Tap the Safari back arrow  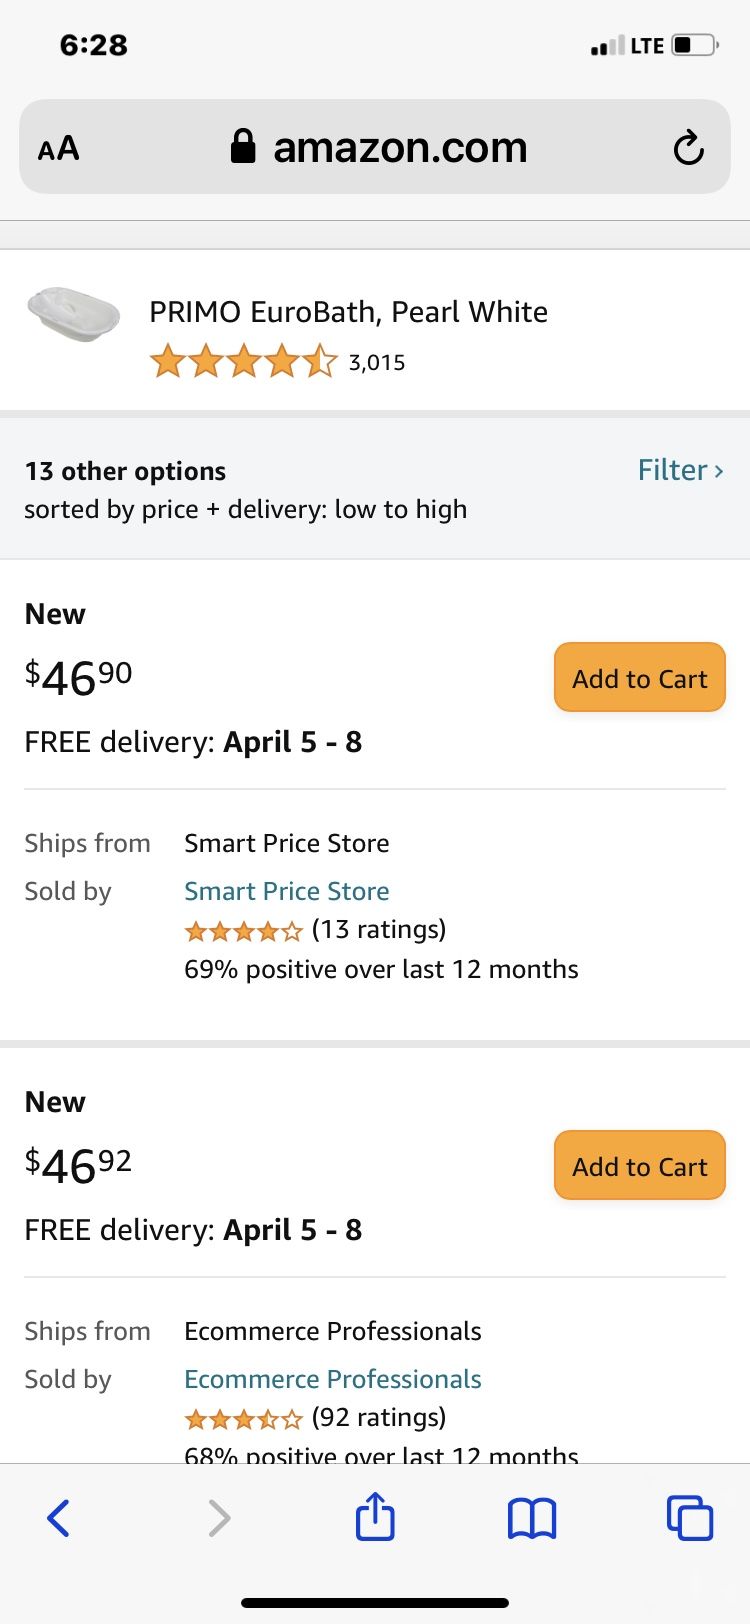[x=59, y=1518]
